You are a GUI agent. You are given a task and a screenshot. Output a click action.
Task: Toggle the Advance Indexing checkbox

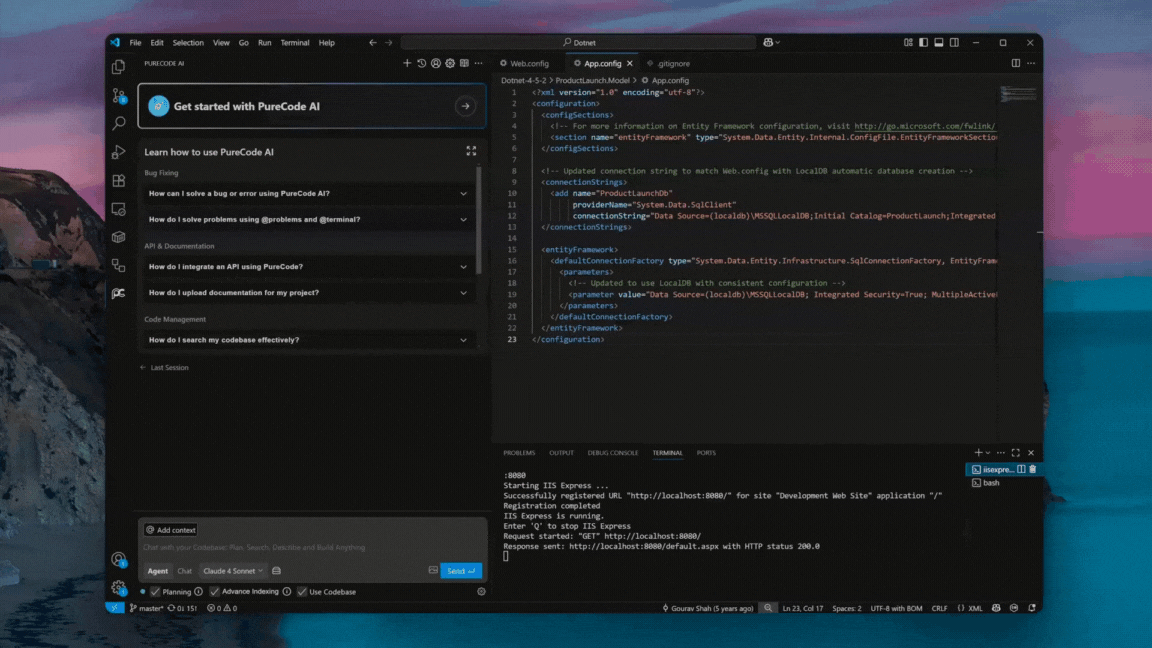(215, 591)
